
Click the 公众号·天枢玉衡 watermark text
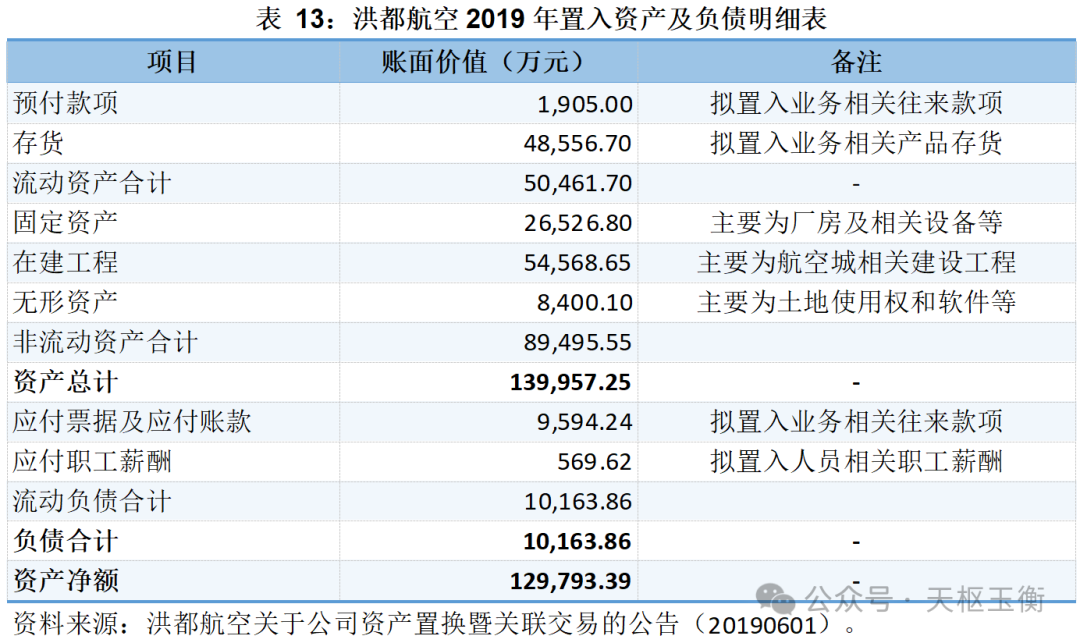(925, 599)
